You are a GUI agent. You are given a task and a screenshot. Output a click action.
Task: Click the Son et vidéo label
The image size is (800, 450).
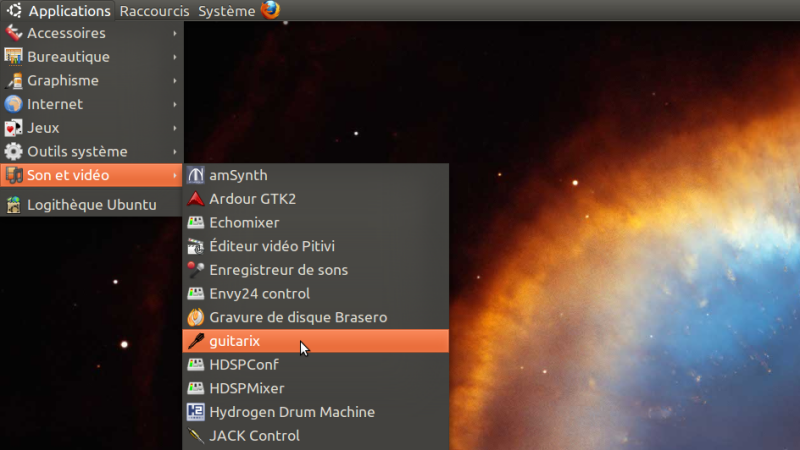[x=68, y=176]
